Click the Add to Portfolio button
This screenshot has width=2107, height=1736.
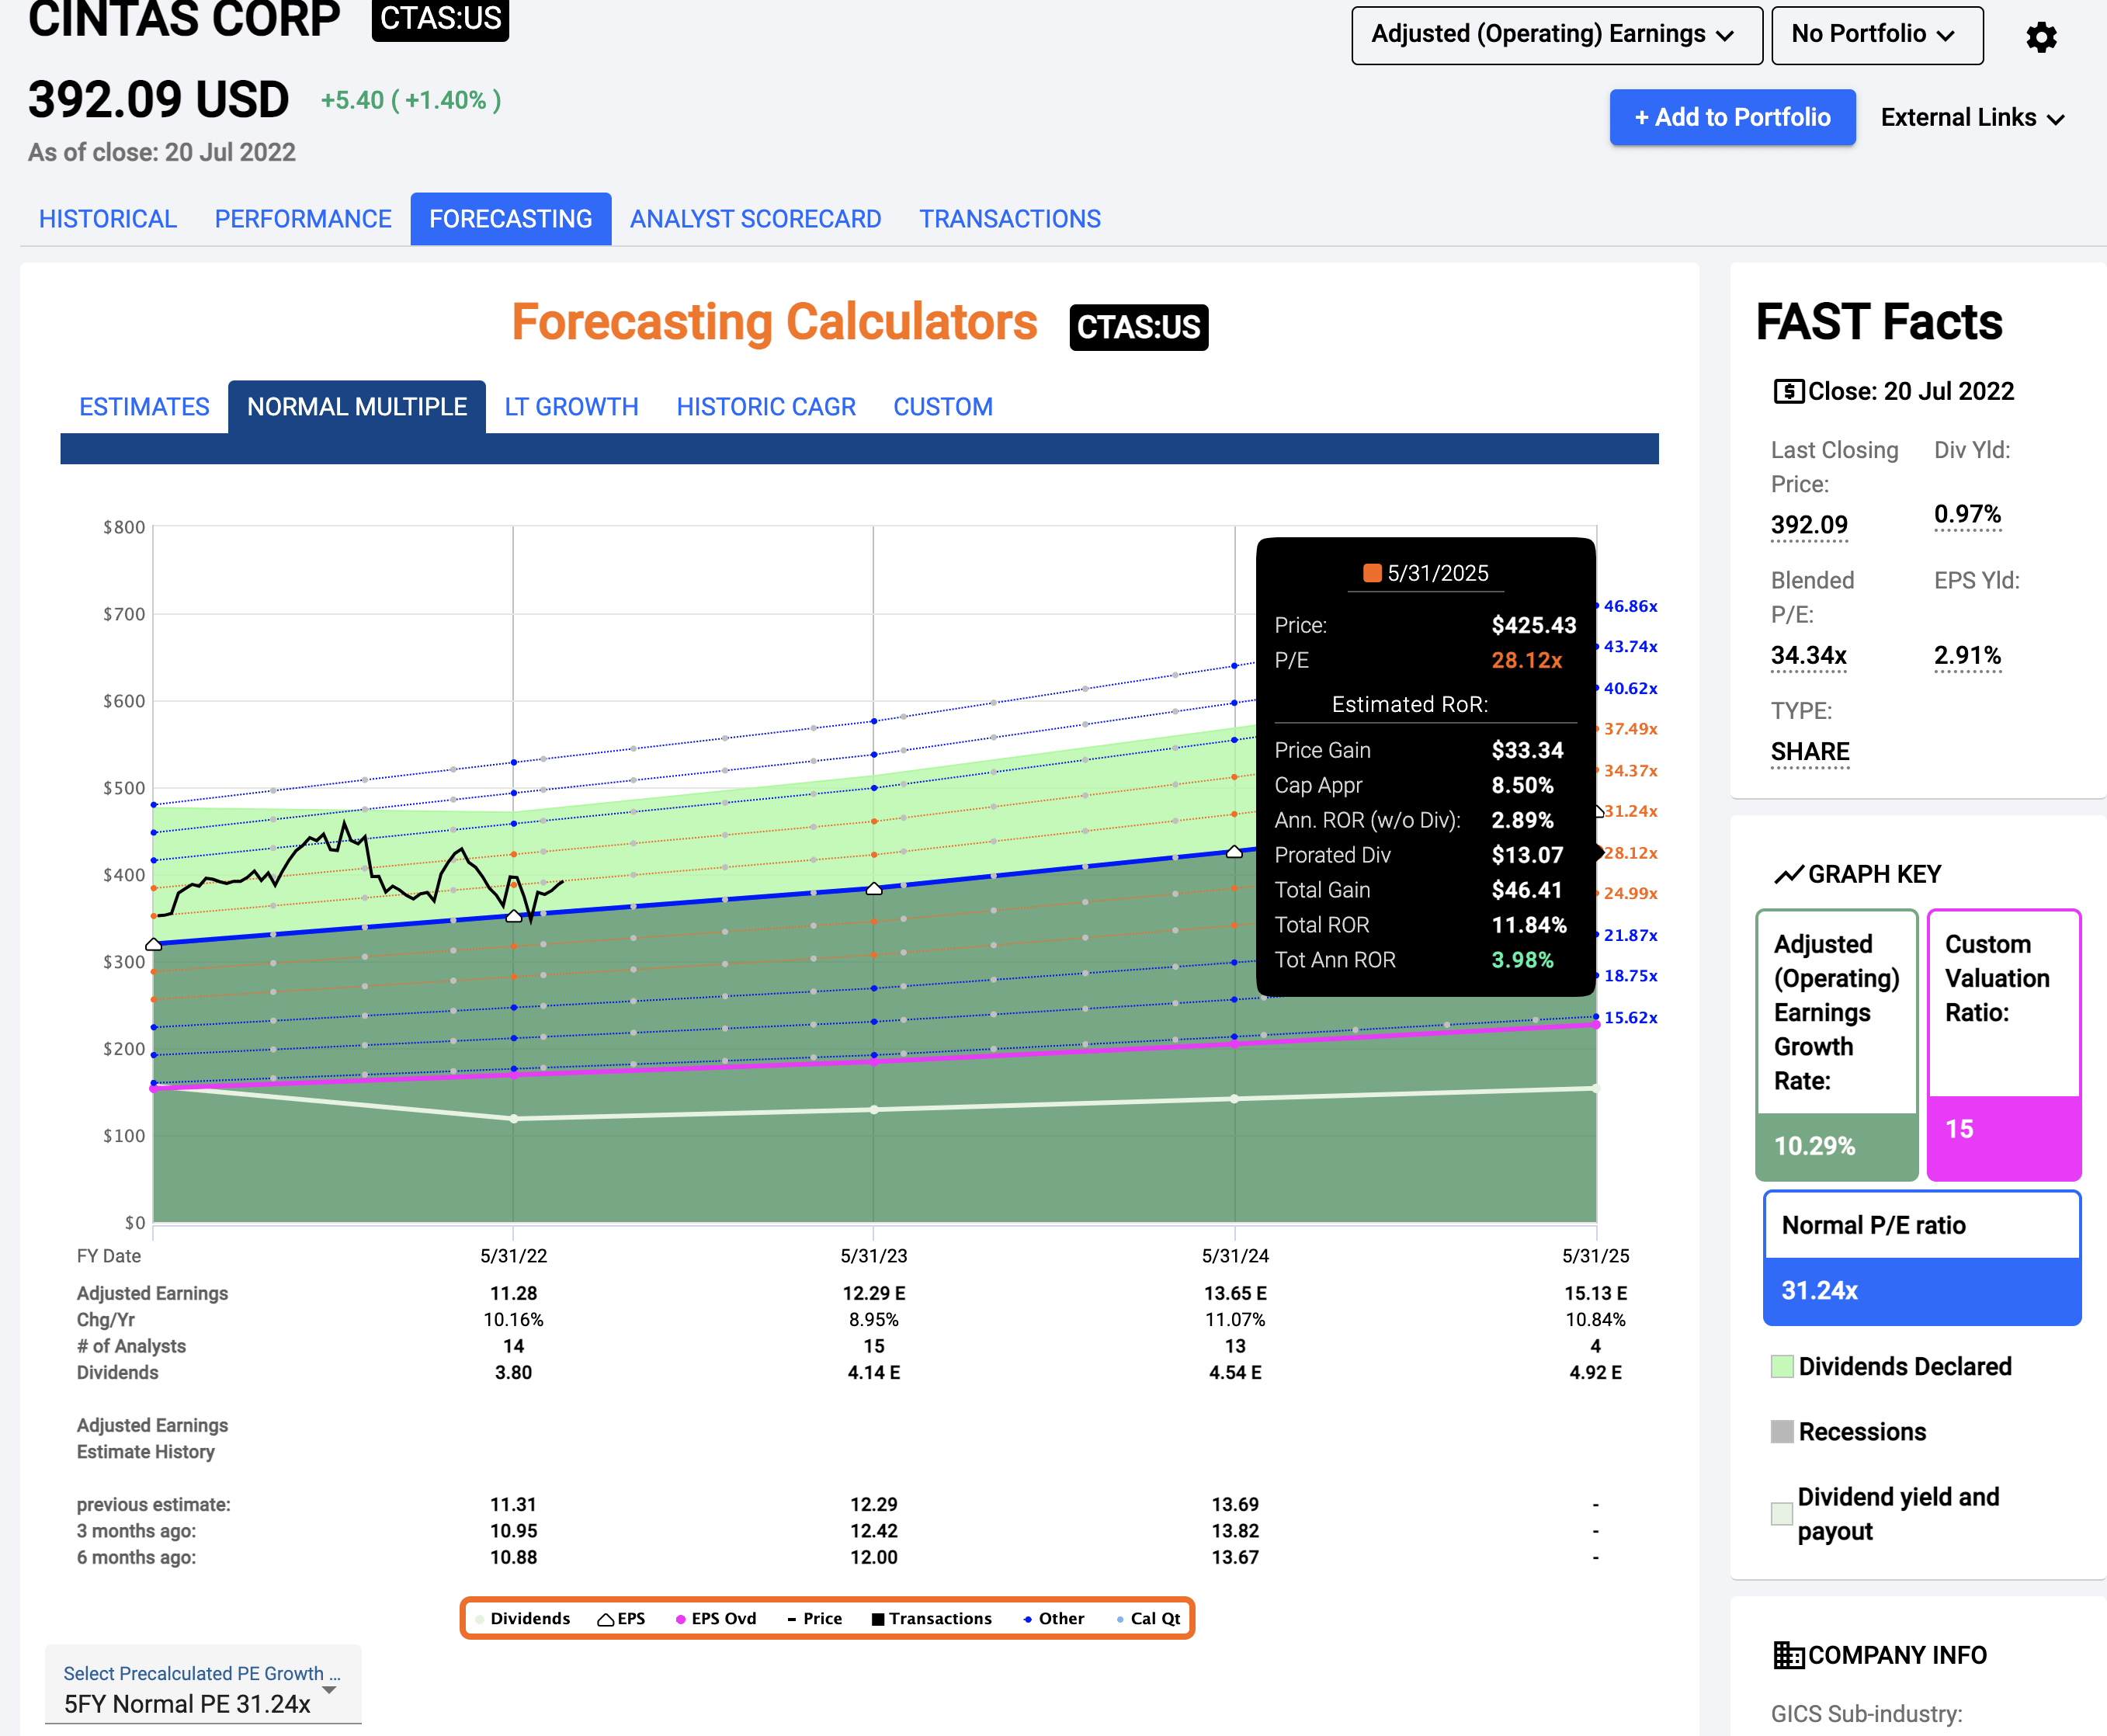pos(1733,117)
